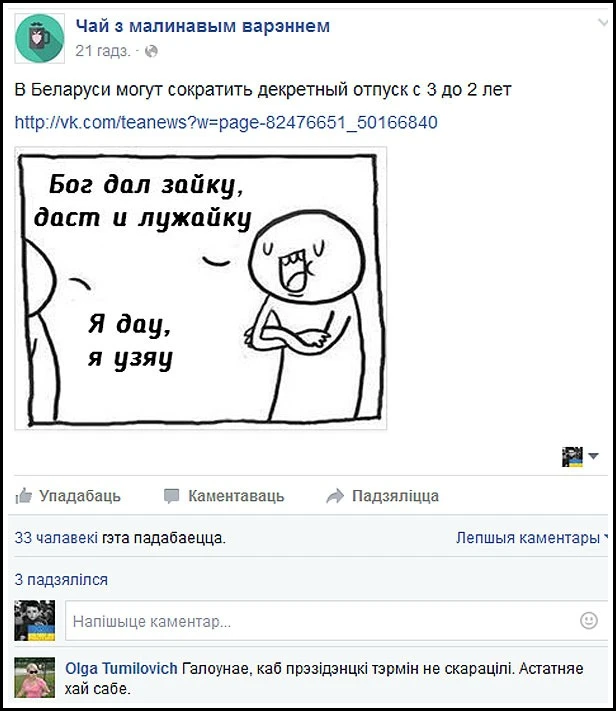Viewport: 616px width, 711px height.
Task: Click the globe public audience icon
Action: 151,51
